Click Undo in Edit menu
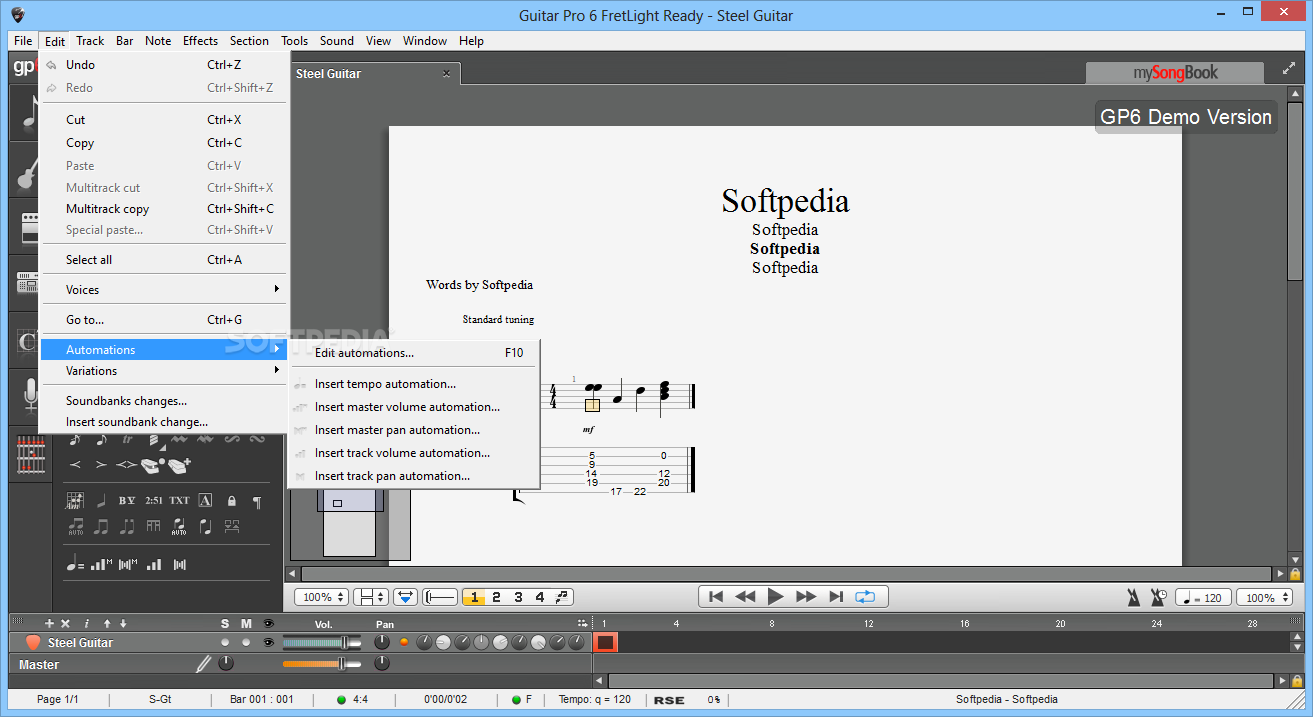Image resolution: width=1313 pixels, height=717 pixels. tap(162, 65)
